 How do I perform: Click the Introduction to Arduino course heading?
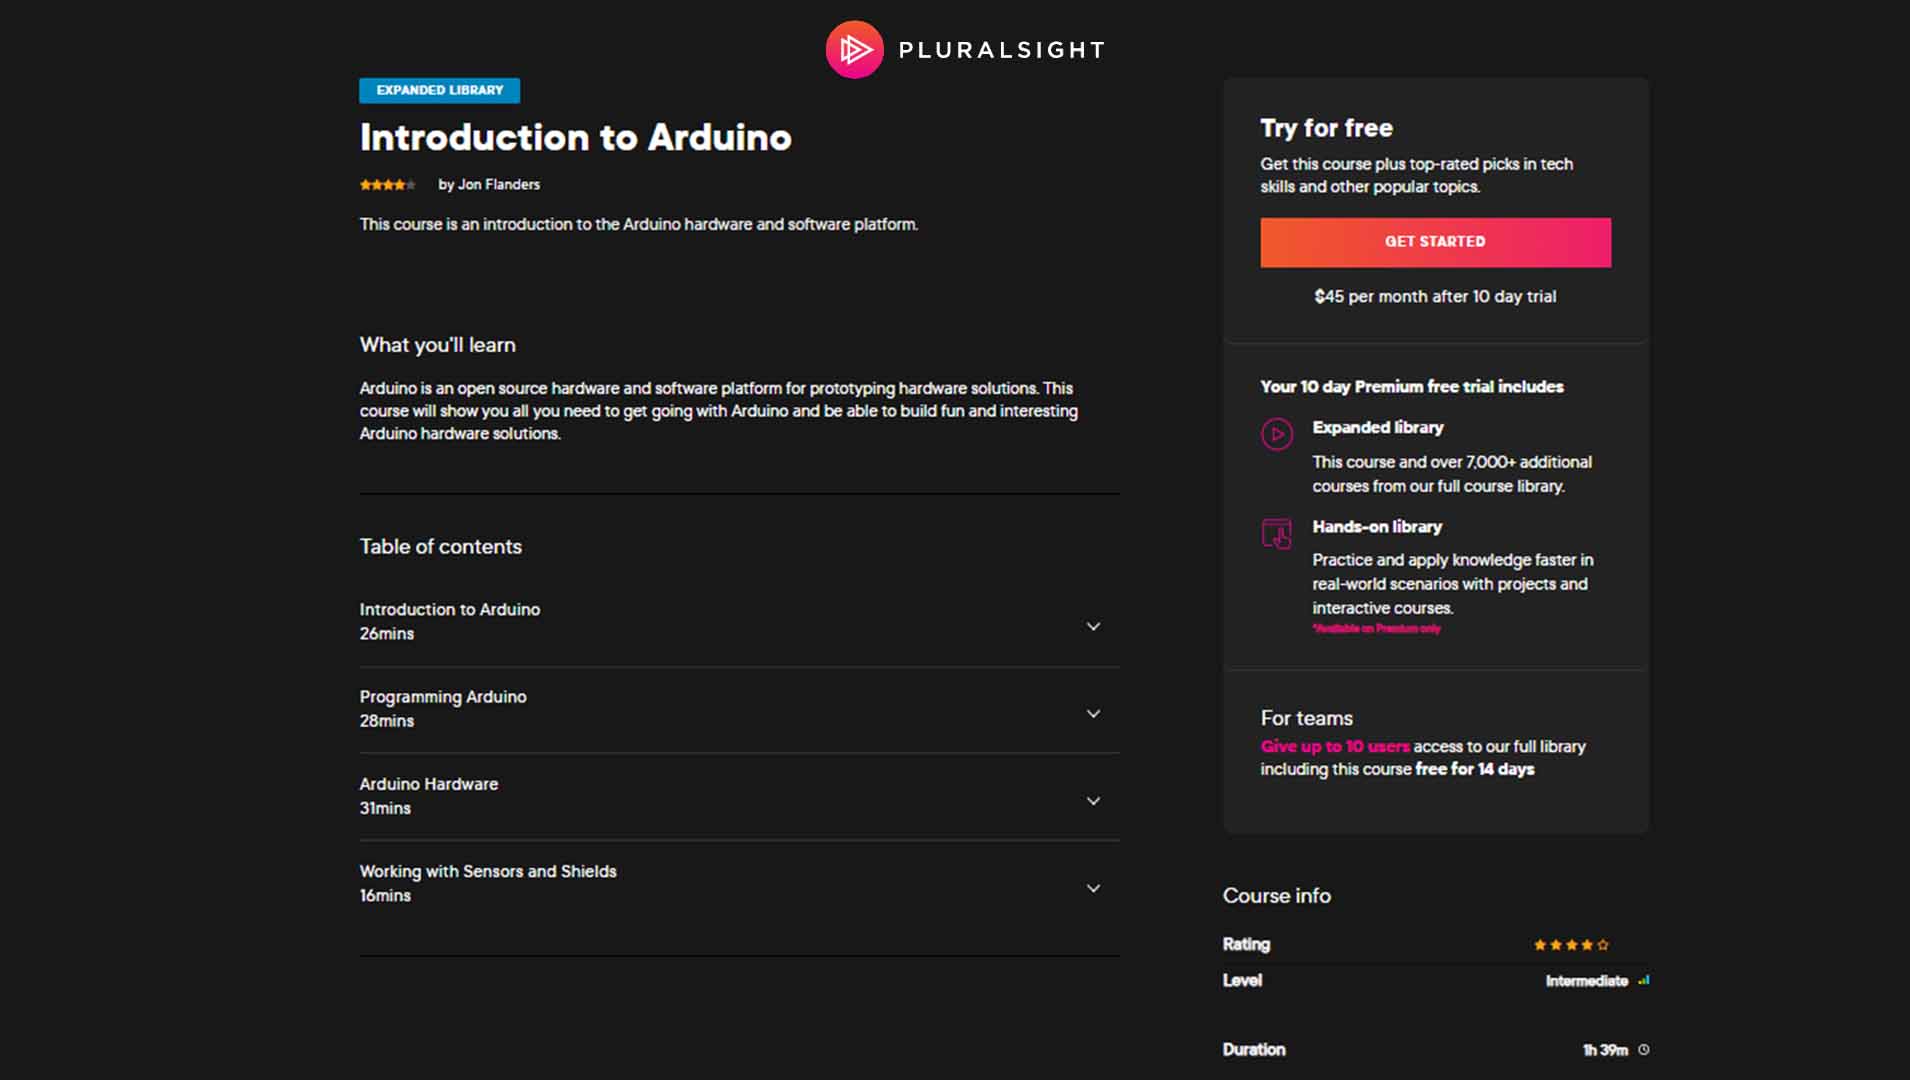[575, 138]
